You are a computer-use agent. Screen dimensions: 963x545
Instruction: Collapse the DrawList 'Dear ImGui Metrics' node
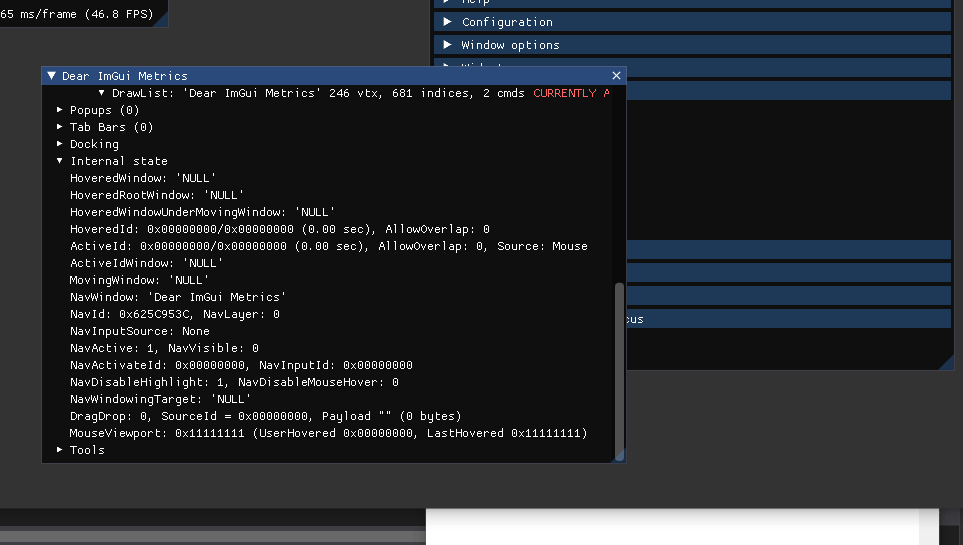click(x=101, y=93)
